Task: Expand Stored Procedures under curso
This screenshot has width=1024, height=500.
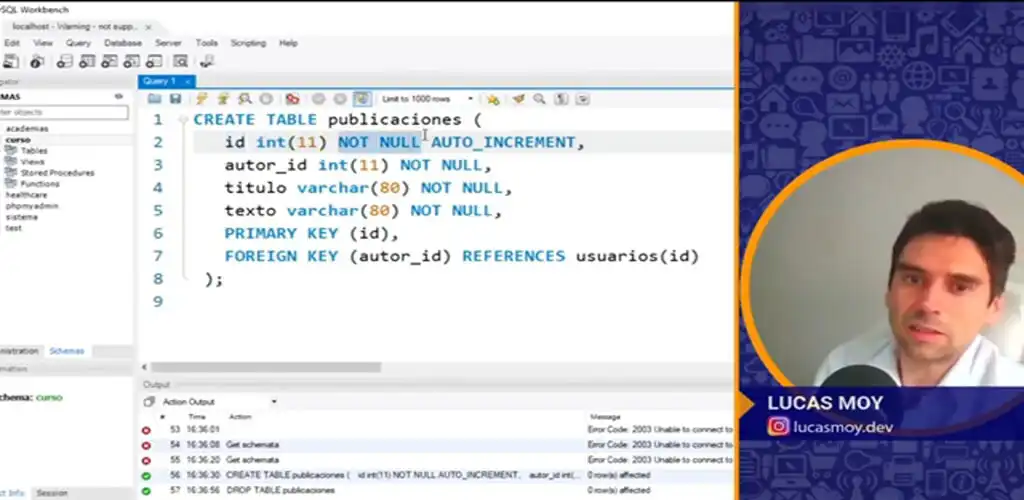Action: 57,173
